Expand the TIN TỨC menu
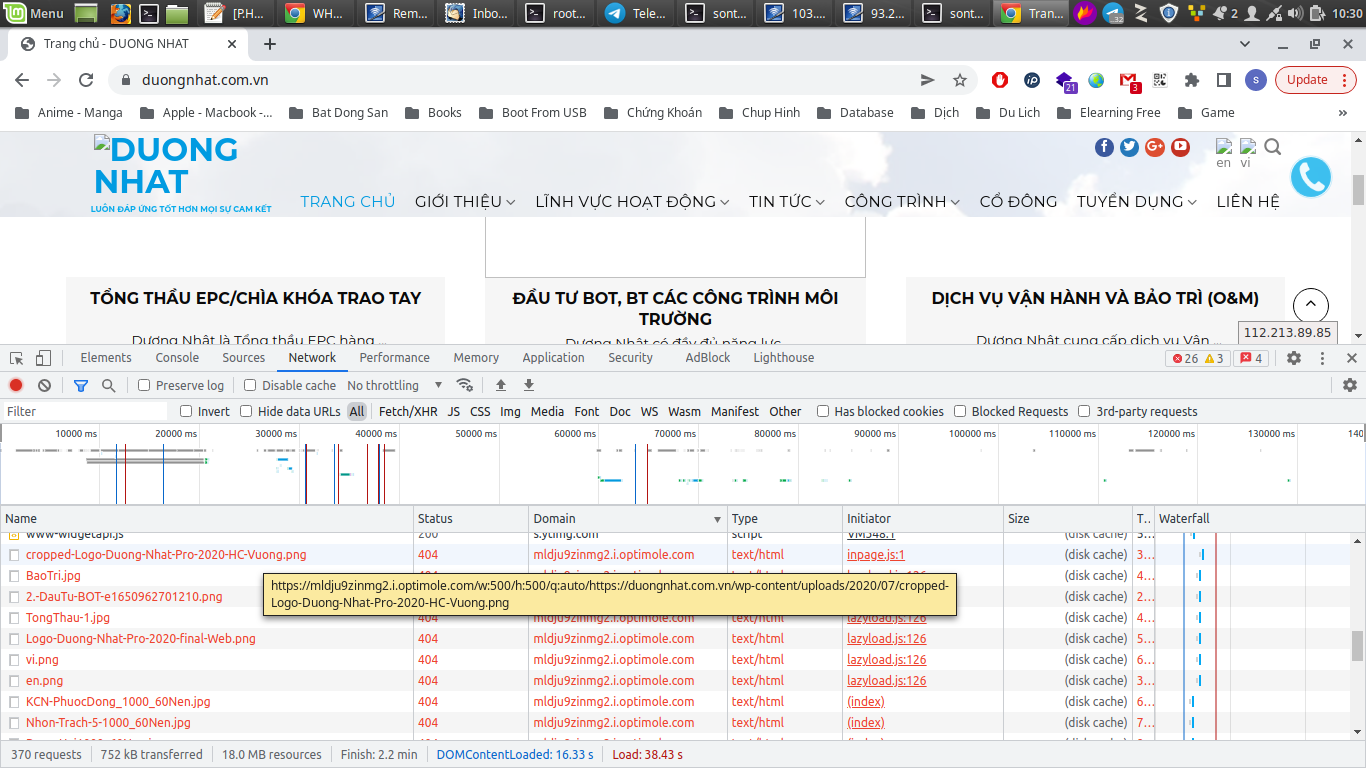This screenshot has height=768, width=1366. pyautogui.click(x=787, y=201)
